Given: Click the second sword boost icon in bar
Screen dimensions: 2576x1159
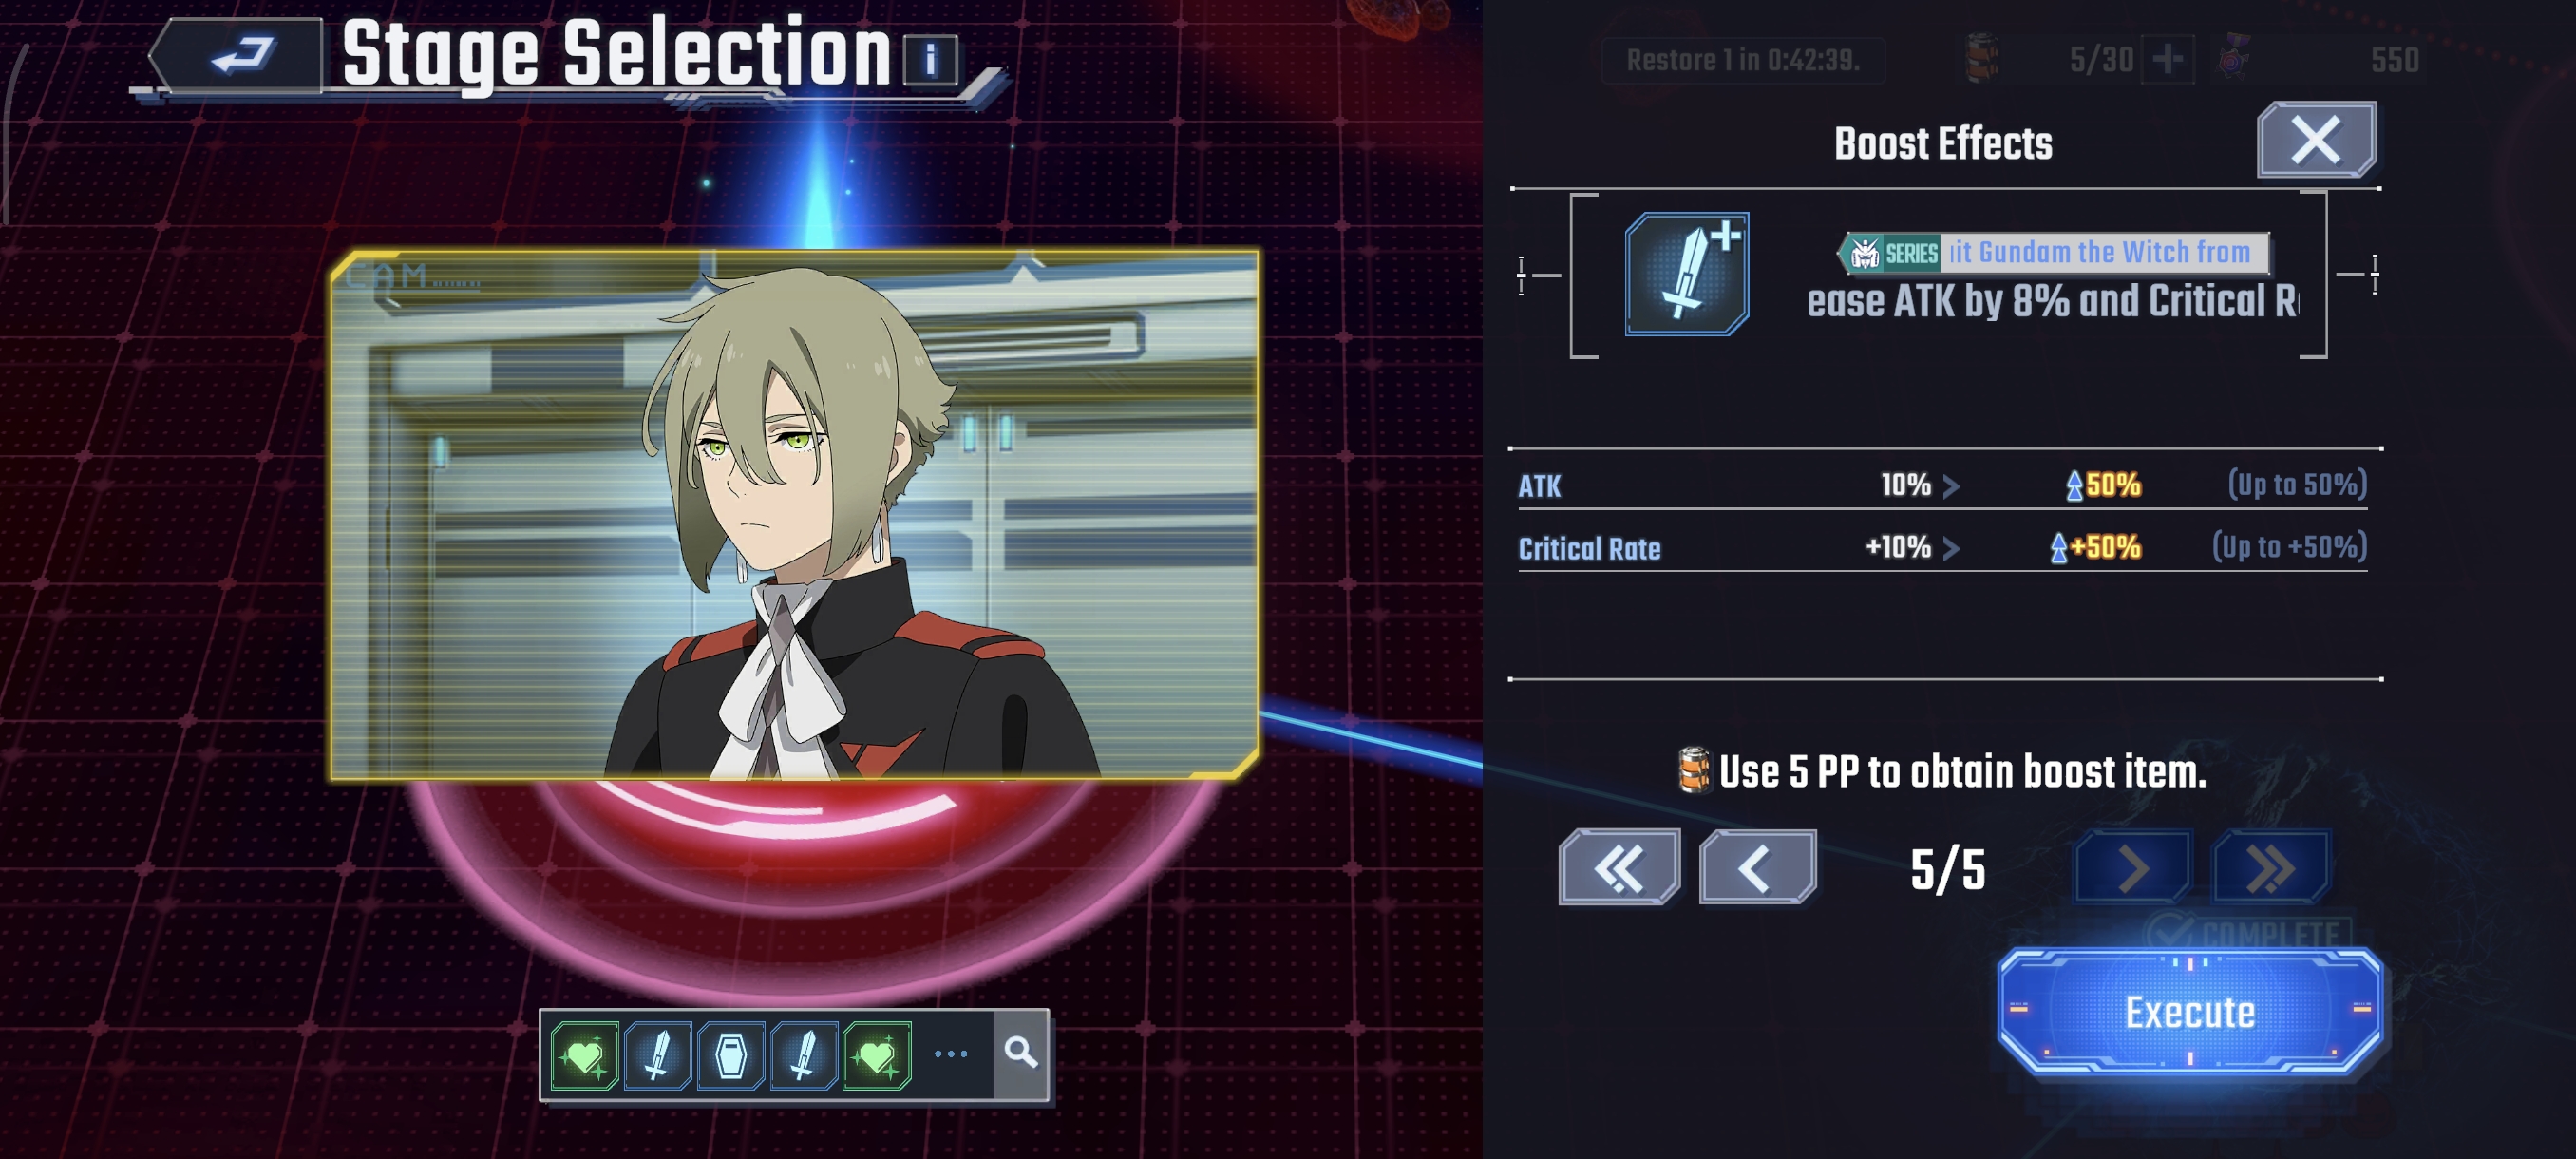Looking at the screenshot, I should tap(804, 1055).
